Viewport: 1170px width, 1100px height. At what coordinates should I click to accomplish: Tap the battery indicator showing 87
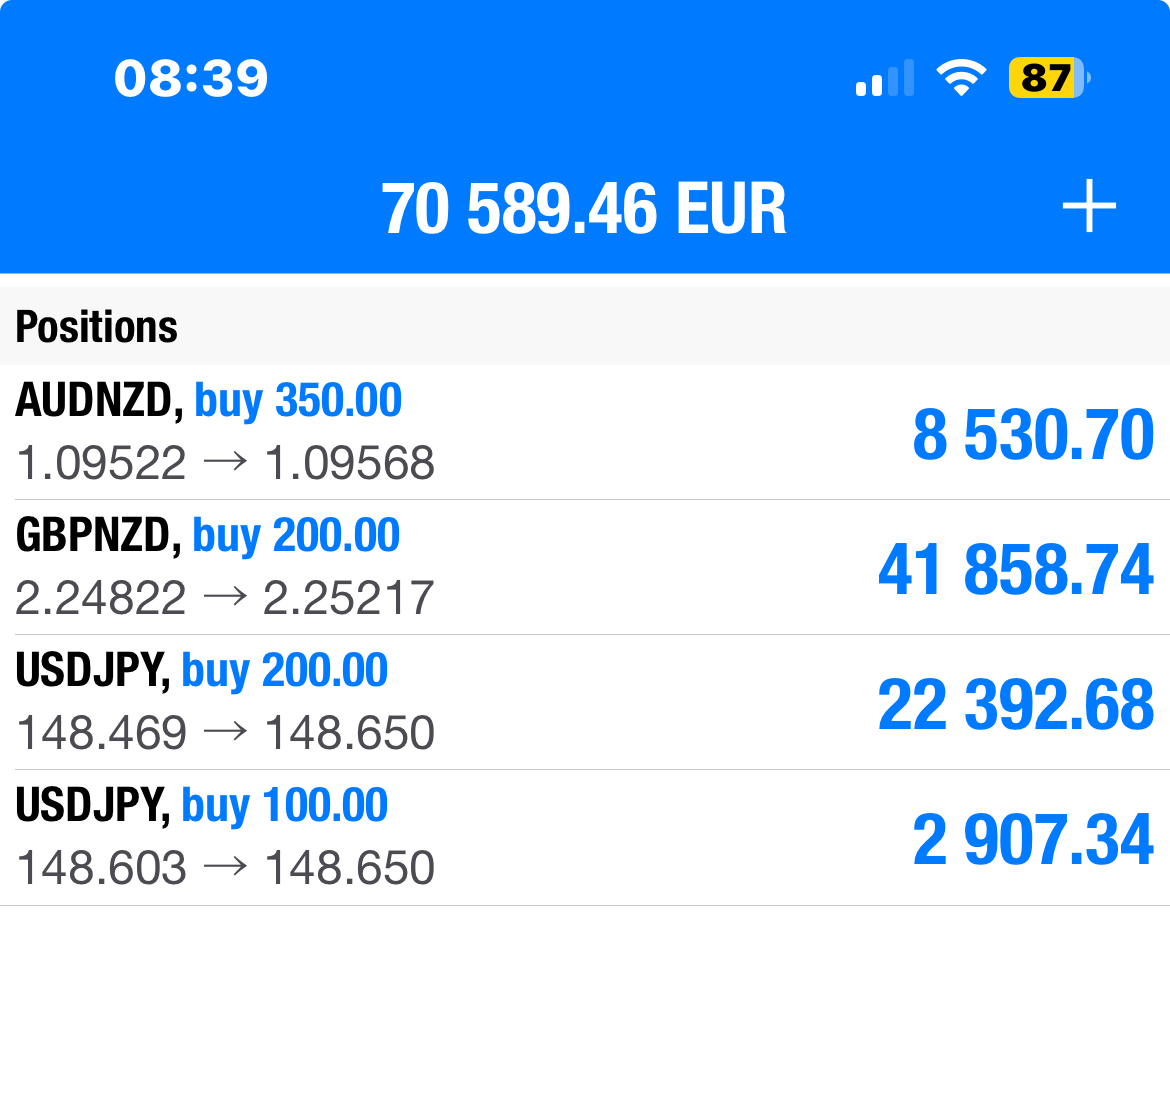(1049, 78)
